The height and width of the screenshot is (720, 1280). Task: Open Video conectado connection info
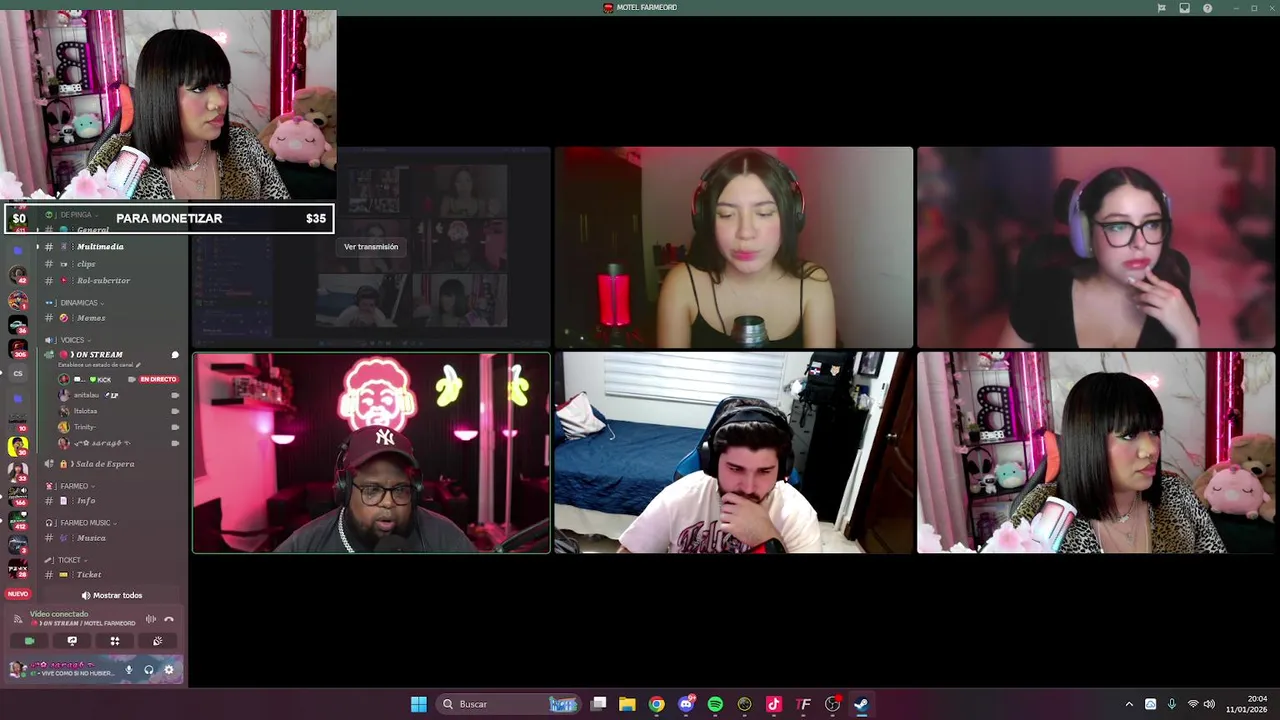coord(59,614)
